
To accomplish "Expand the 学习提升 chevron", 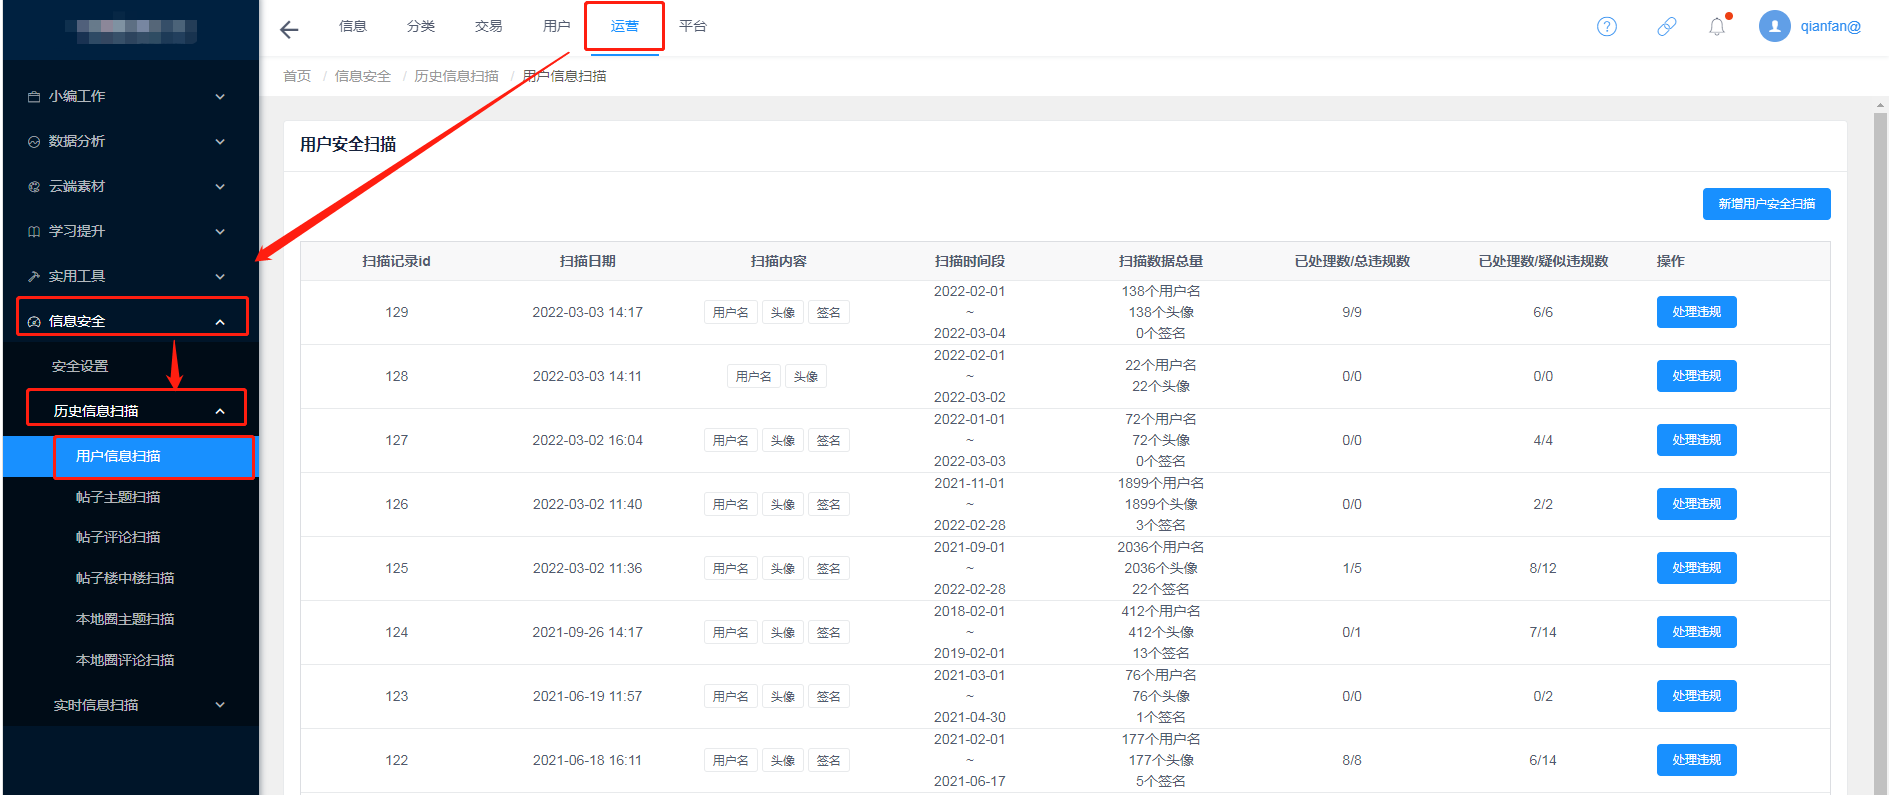I will [x=220, y=232].
